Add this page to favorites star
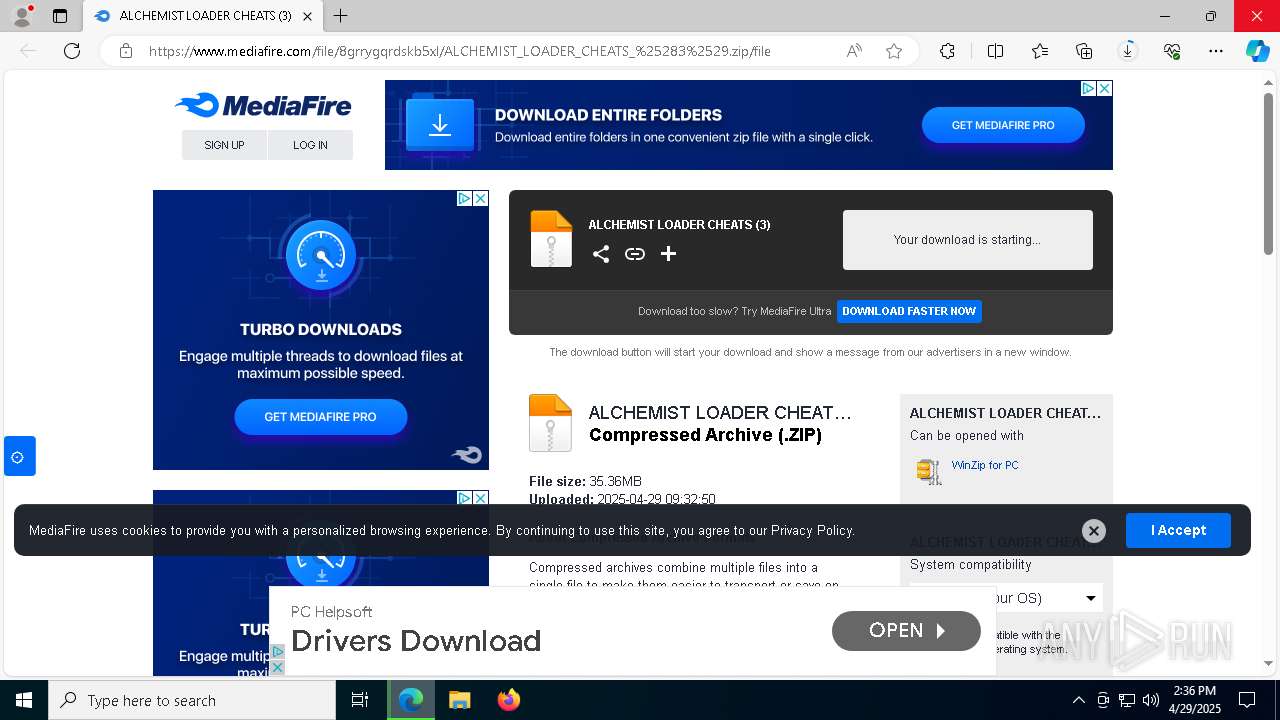Screen dimensions: 1280x720 click(x=894, y=51)
